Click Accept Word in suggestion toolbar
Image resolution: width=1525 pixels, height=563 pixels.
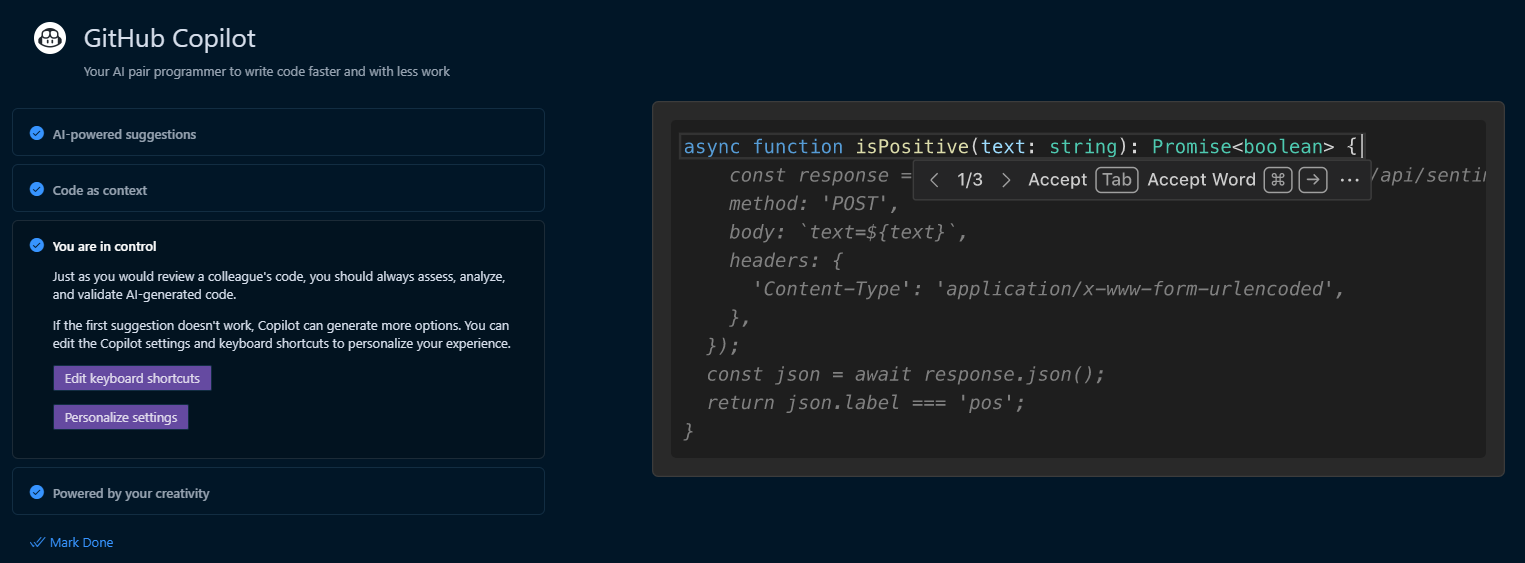pyautogui.click(x=1201, y=180)
